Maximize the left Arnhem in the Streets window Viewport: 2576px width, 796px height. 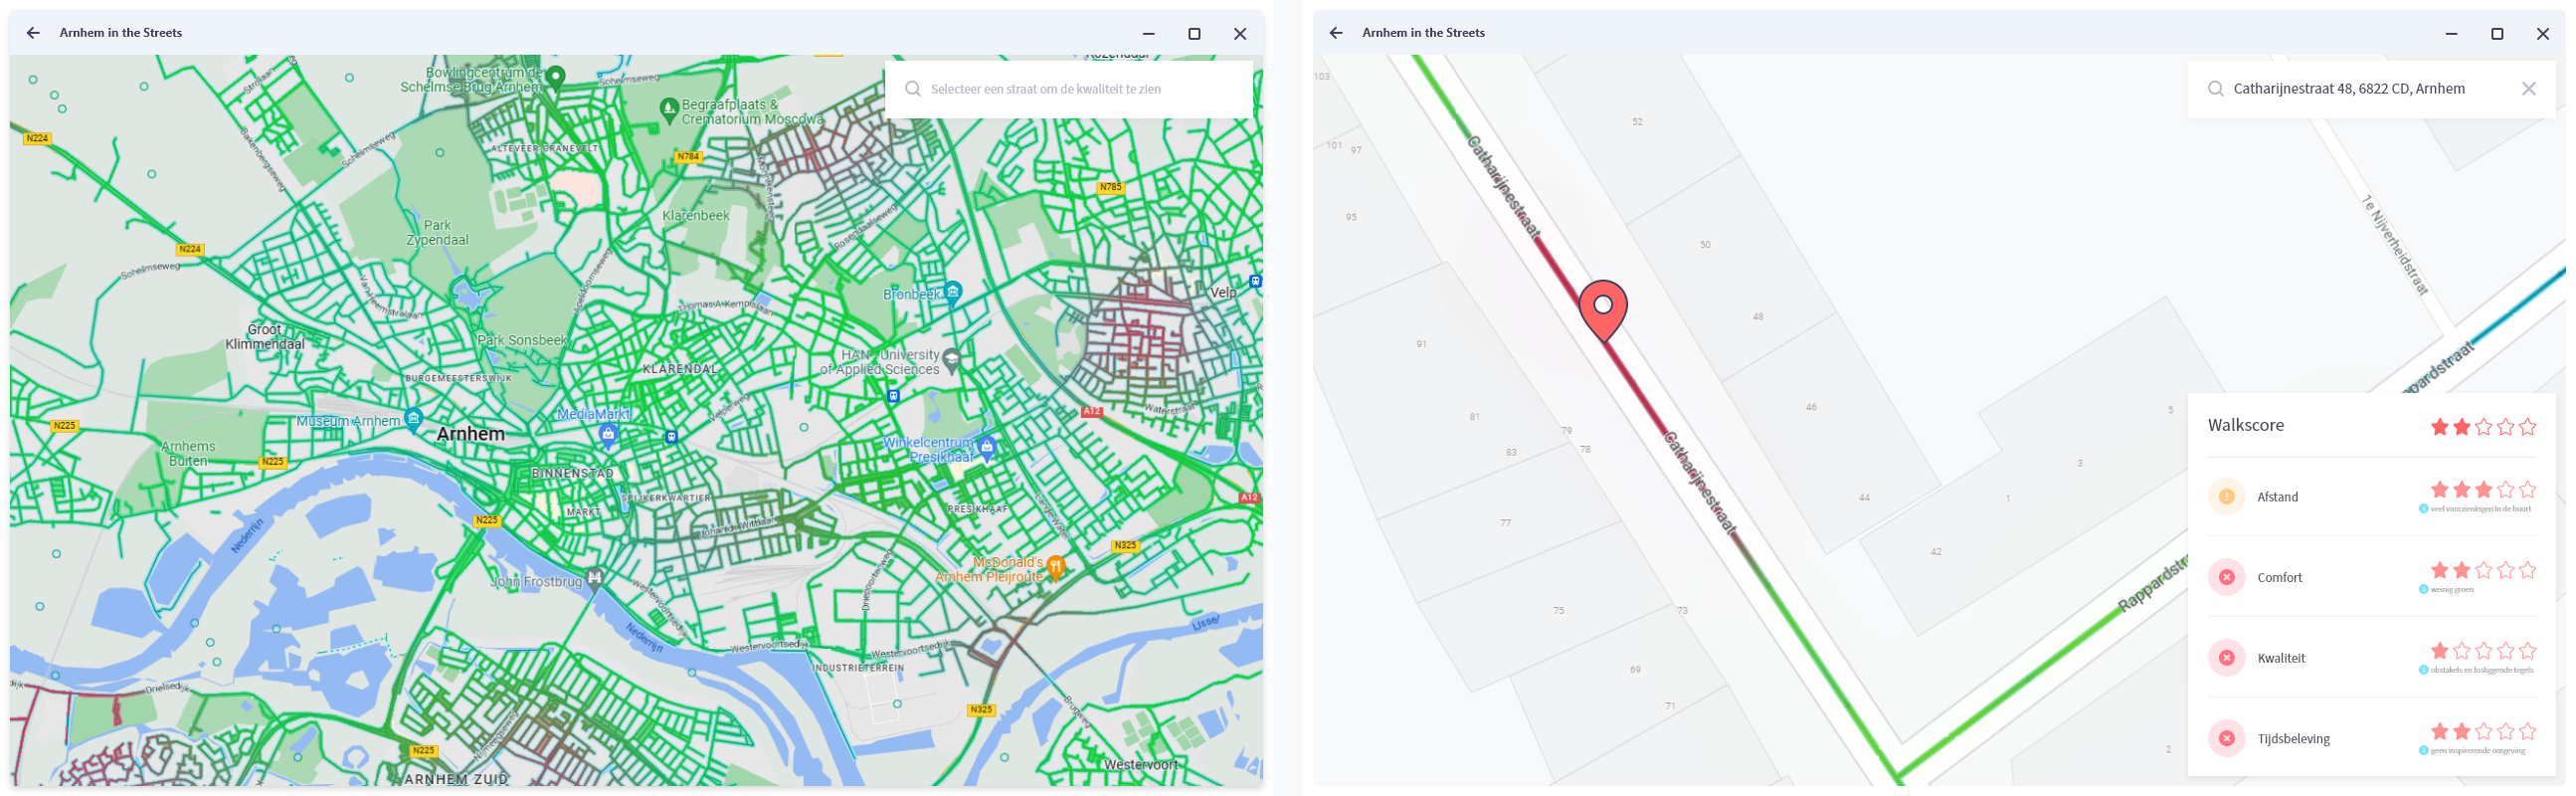[1193, 33]
